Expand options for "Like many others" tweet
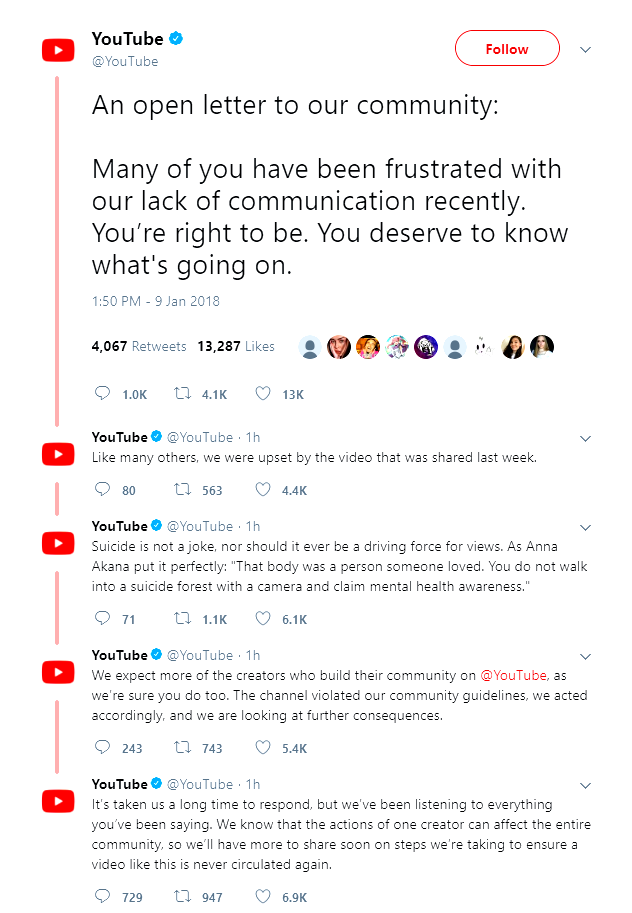 [x=586, y=438]
